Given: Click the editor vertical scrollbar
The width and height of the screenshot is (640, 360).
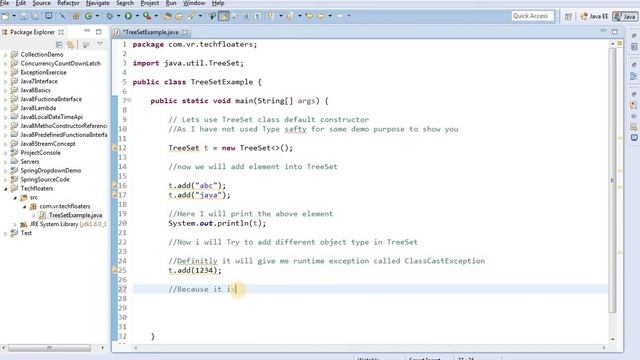Looking at the screenshot, I should click(613, 180).
